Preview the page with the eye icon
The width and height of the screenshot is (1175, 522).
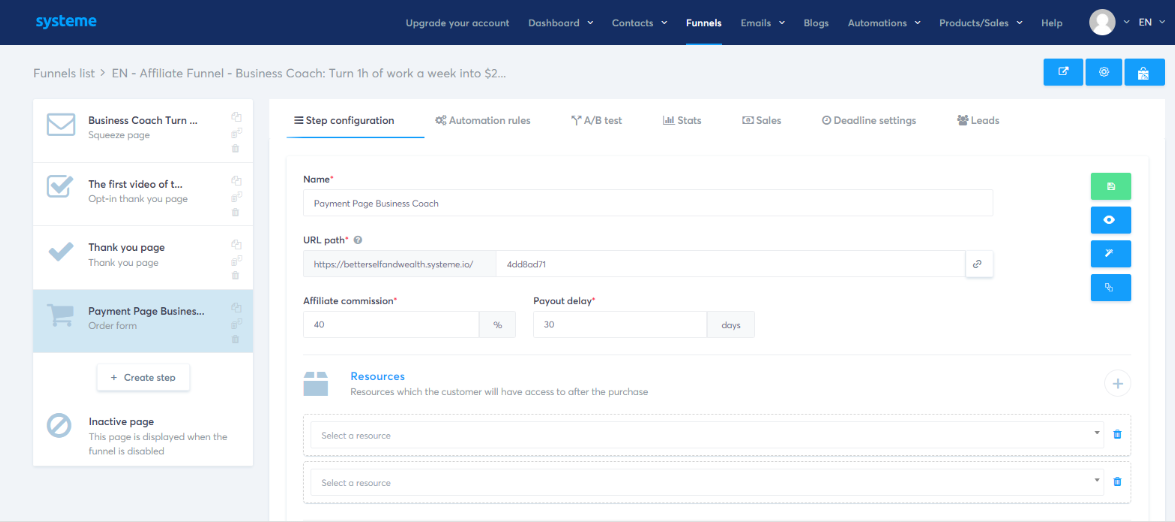(1110, 220)
